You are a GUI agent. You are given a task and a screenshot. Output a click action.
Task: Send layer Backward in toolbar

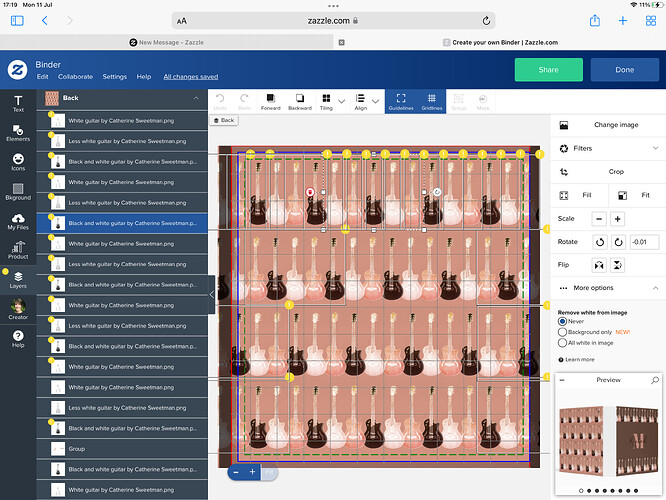pos(300,102)
